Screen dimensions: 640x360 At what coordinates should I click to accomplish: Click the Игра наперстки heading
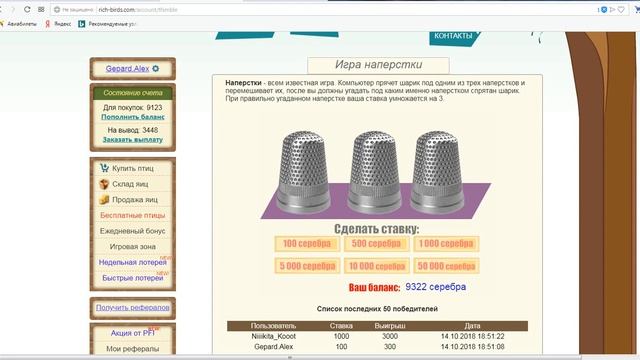click(x=378, y=64)
